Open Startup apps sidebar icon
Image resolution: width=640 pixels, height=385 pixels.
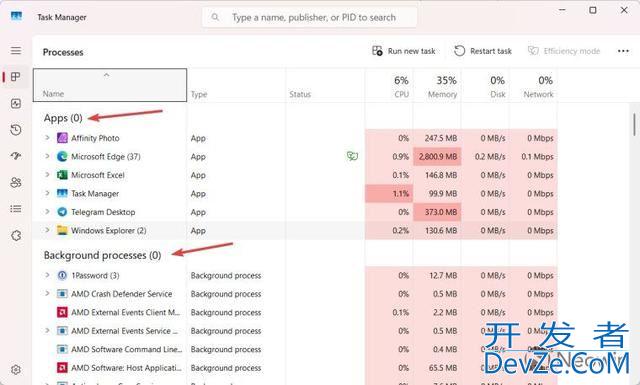pos(16,156)
